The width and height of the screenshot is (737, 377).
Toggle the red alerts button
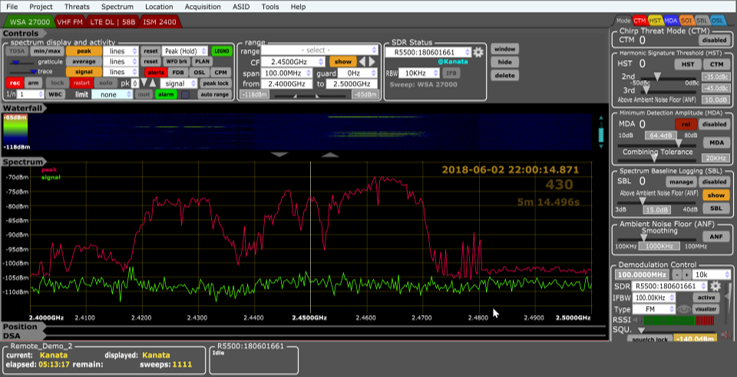click(x=156, y=72)
